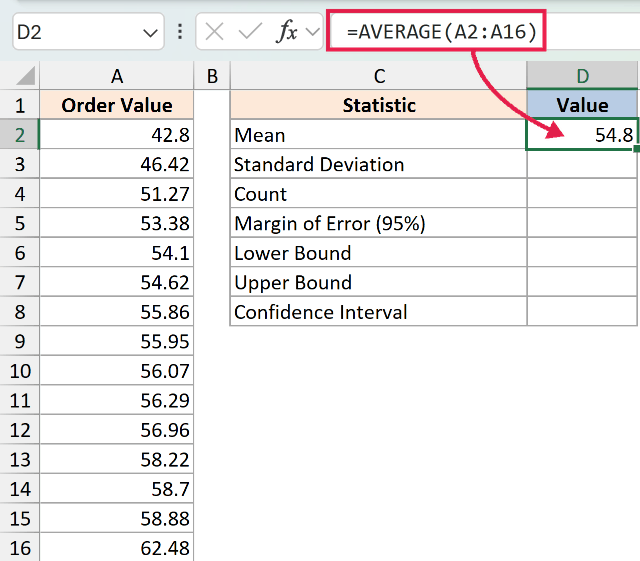This screenshot has height=561, width=640.
Task: Select empty value cell beside Margin of Error
Action: tap(582, 223)
